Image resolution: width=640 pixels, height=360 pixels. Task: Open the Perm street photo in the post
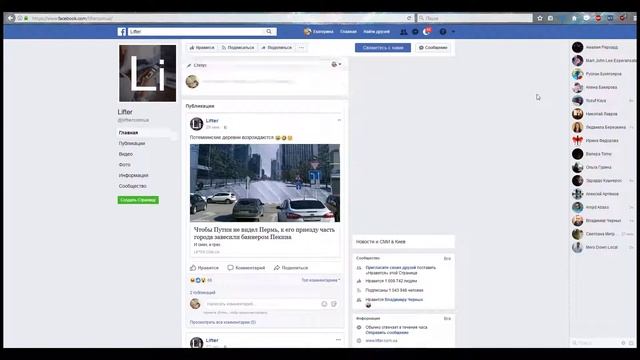[265, 183]
